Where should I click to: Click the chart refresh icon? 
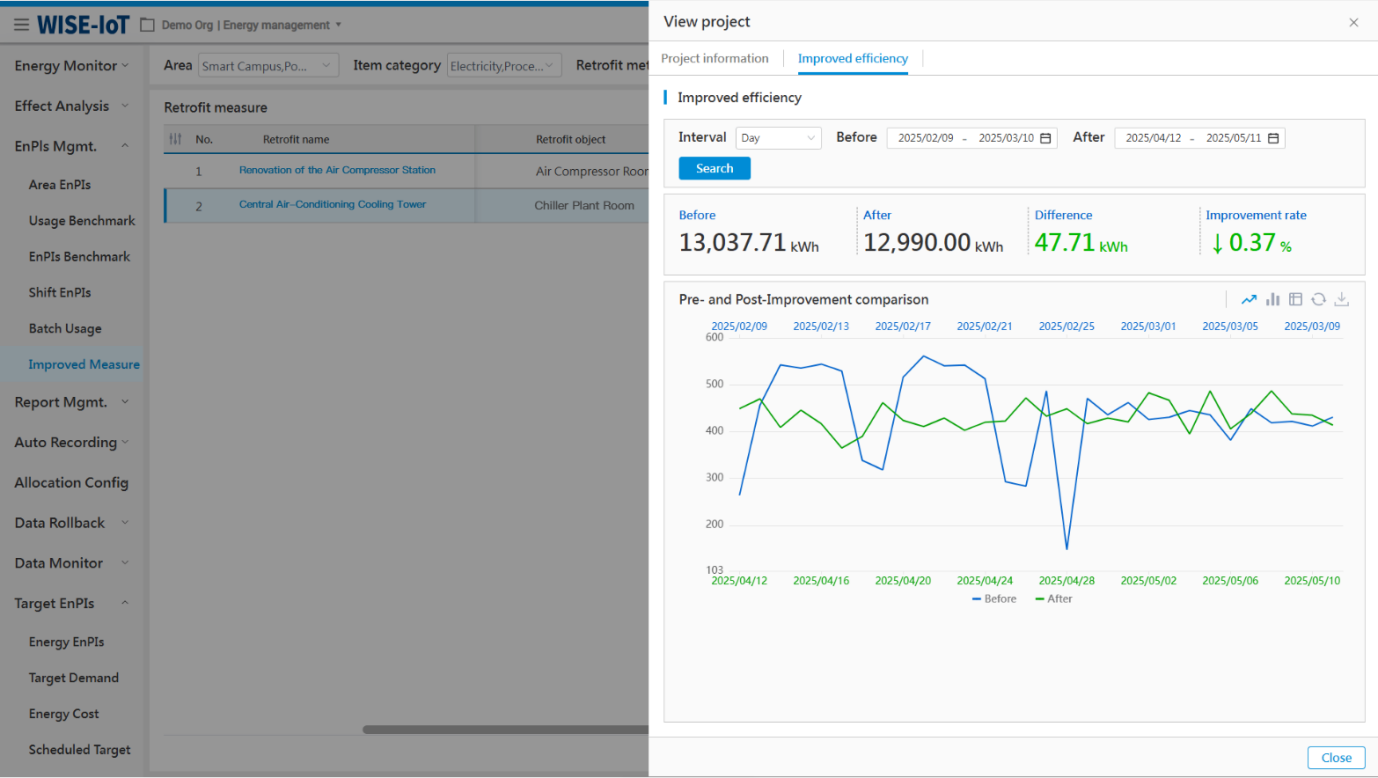click(x=1319, y=299)
